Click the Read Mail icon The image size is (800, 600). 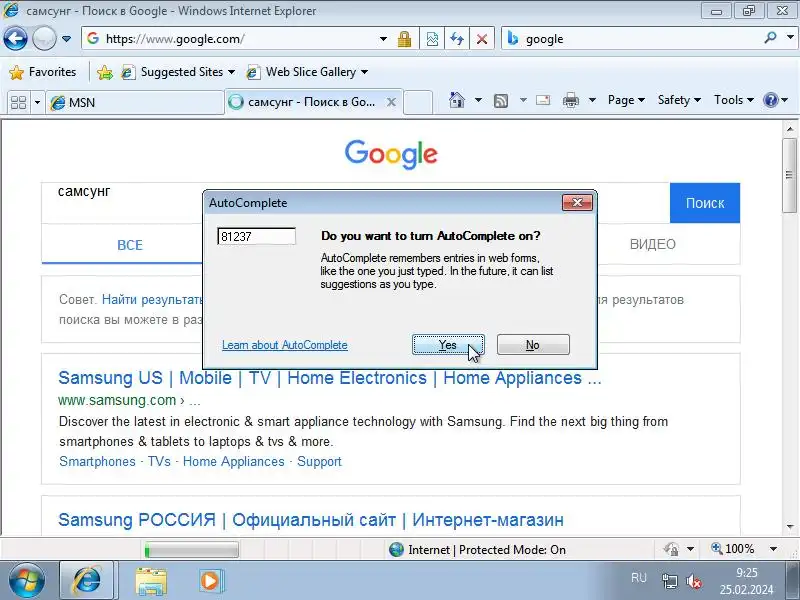point(543,100)
